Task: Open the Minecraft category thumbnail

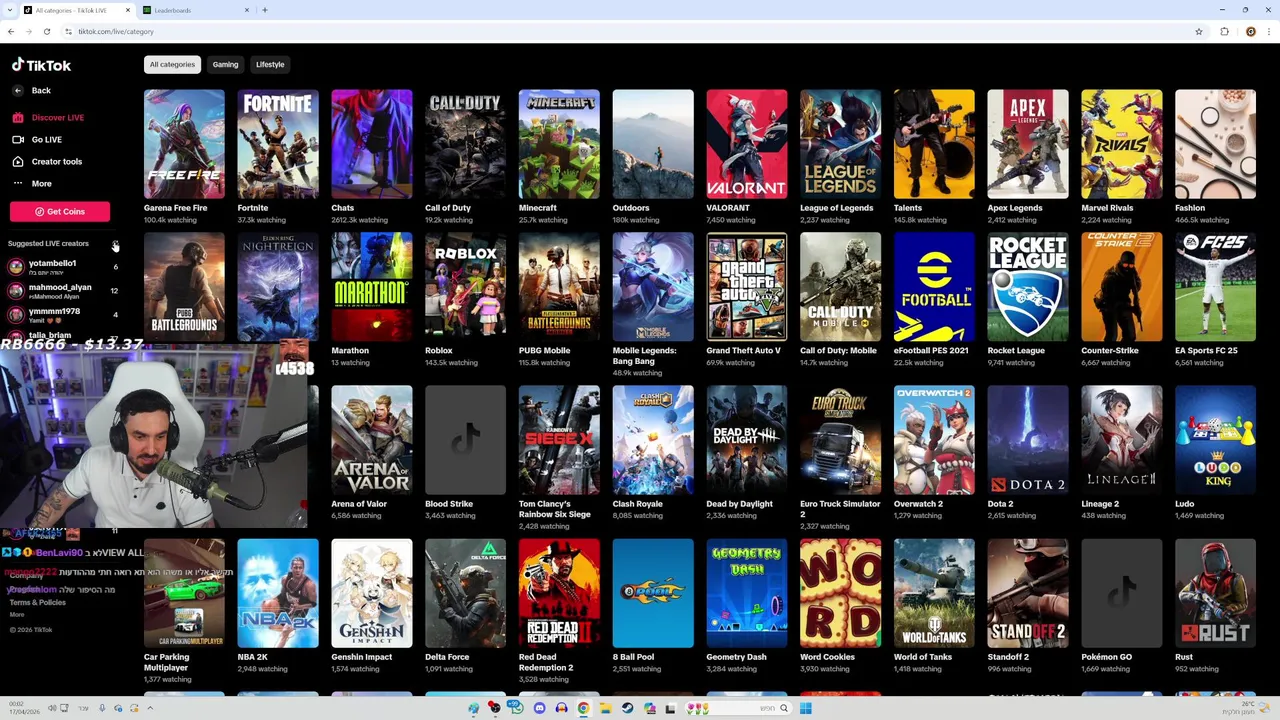Action: click(x=559, y=144)
